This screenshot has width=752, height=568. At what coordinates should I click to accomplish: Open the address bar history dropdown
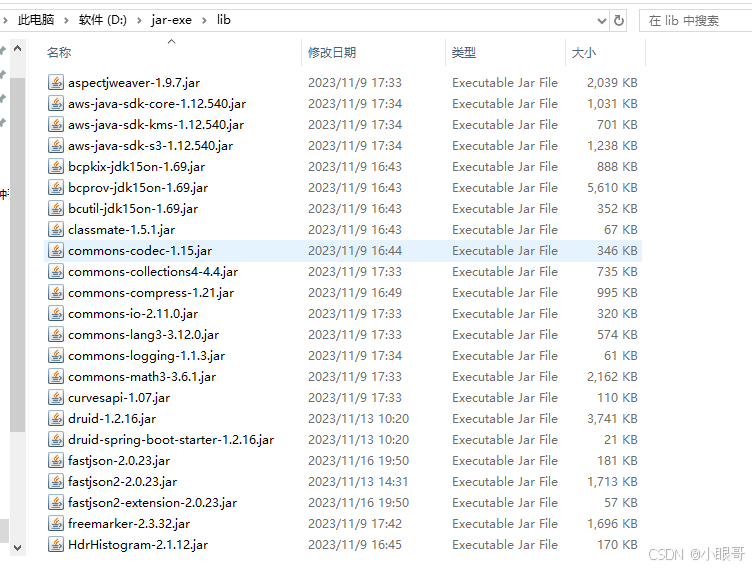tap(601, 21)
